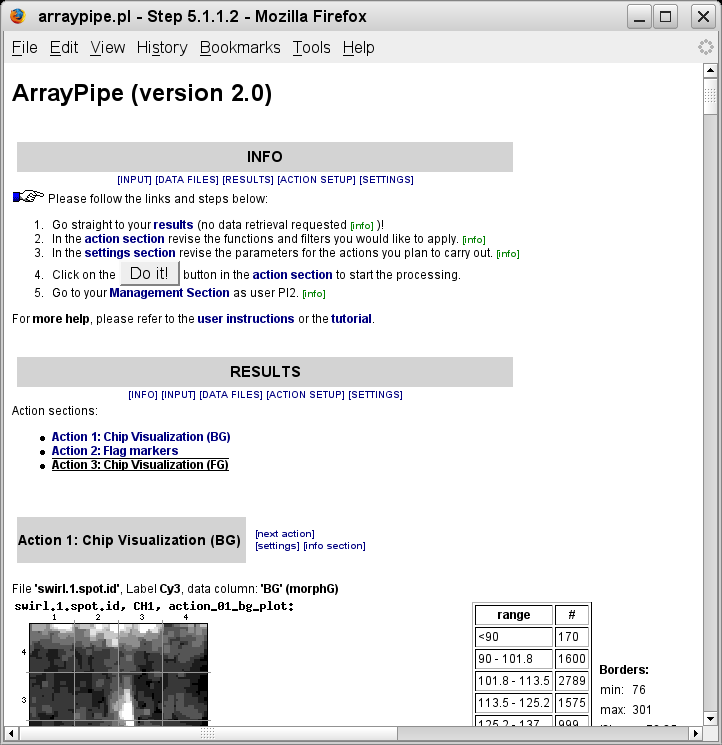Click the '#' table header

coord(571,615)
